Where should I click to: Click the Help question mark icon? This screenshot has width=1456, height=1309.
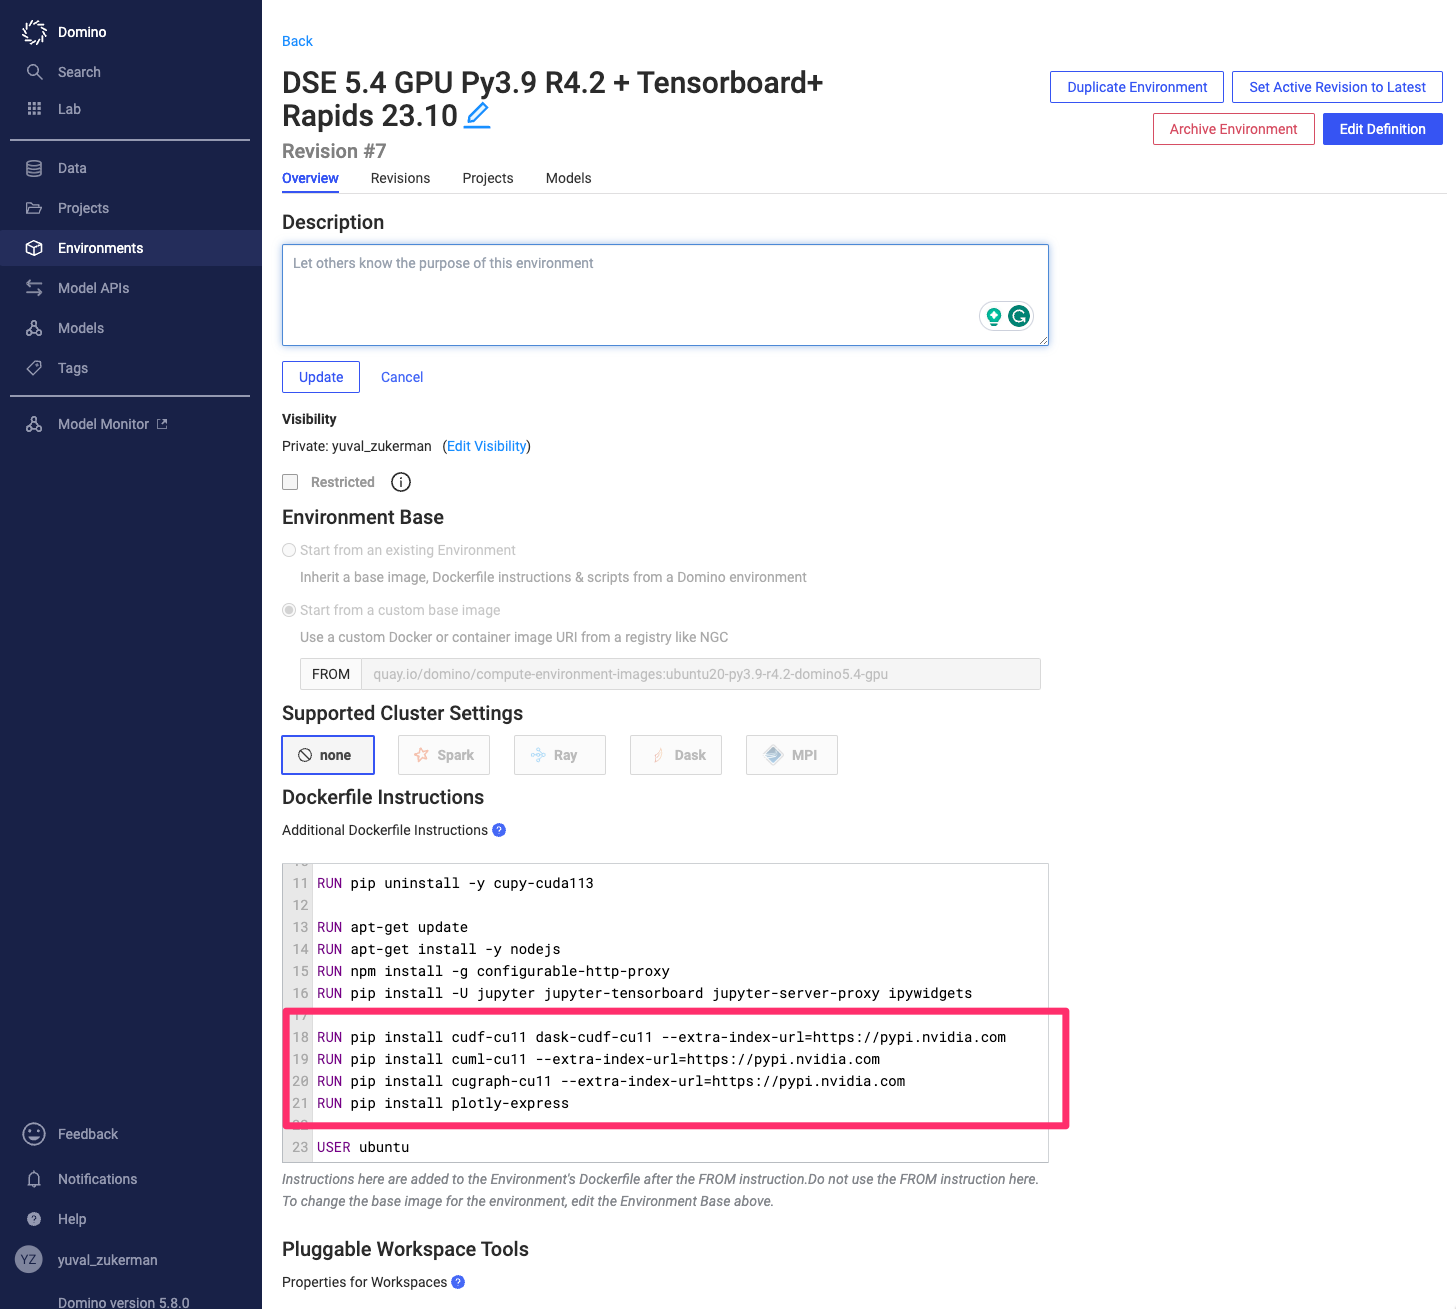(x=34, y=1219)
